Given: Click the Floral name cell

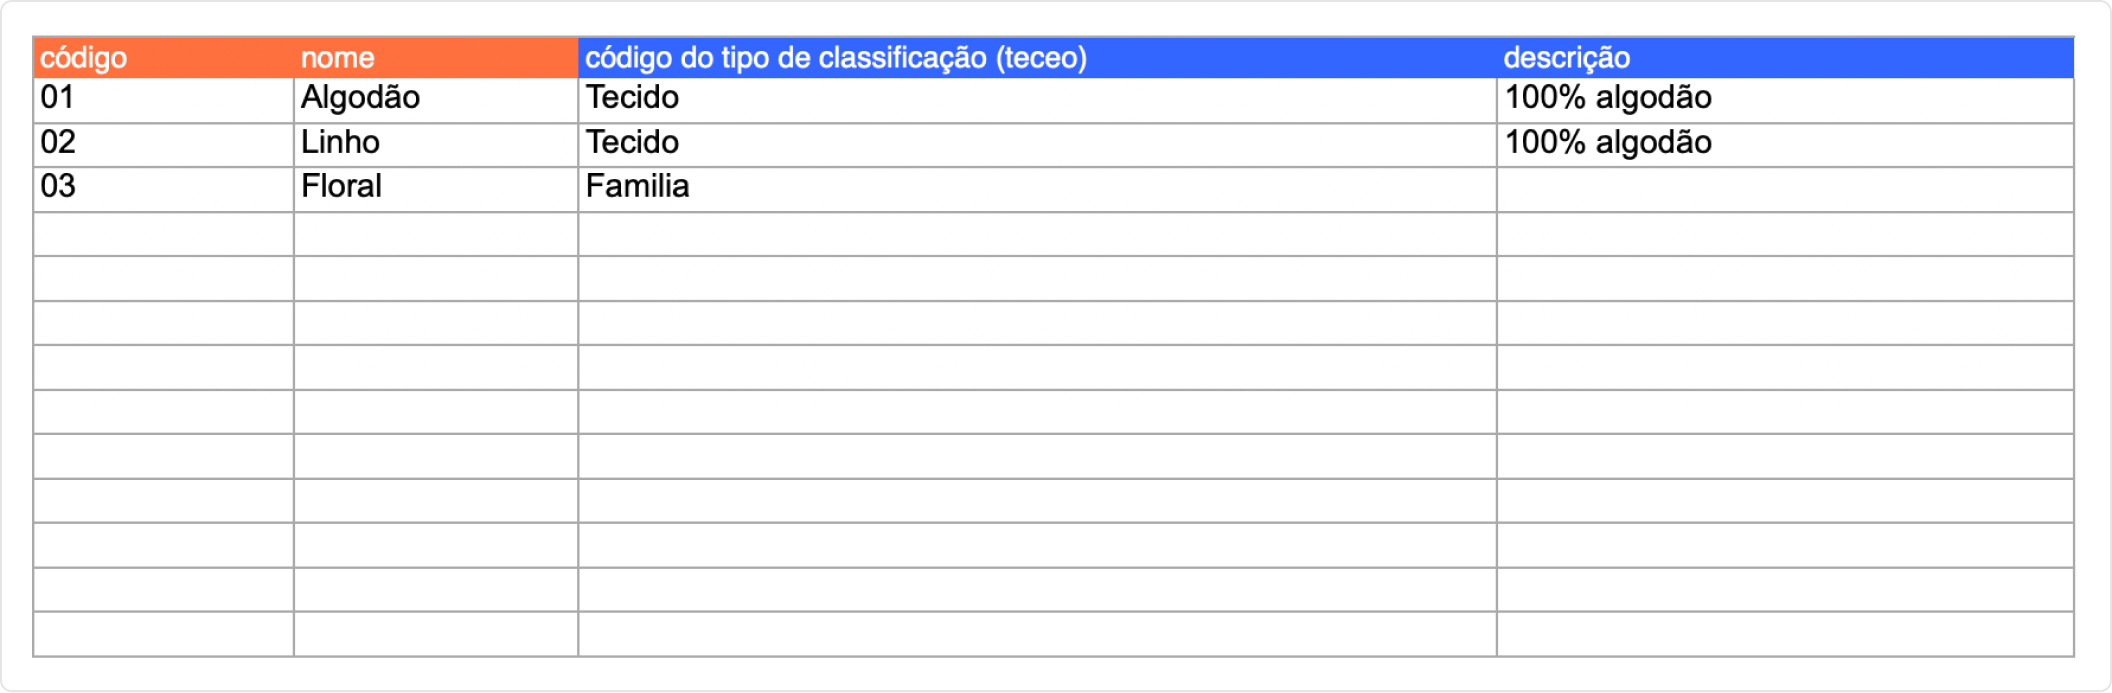Looking at the screenshot, I should coord(435,188).
